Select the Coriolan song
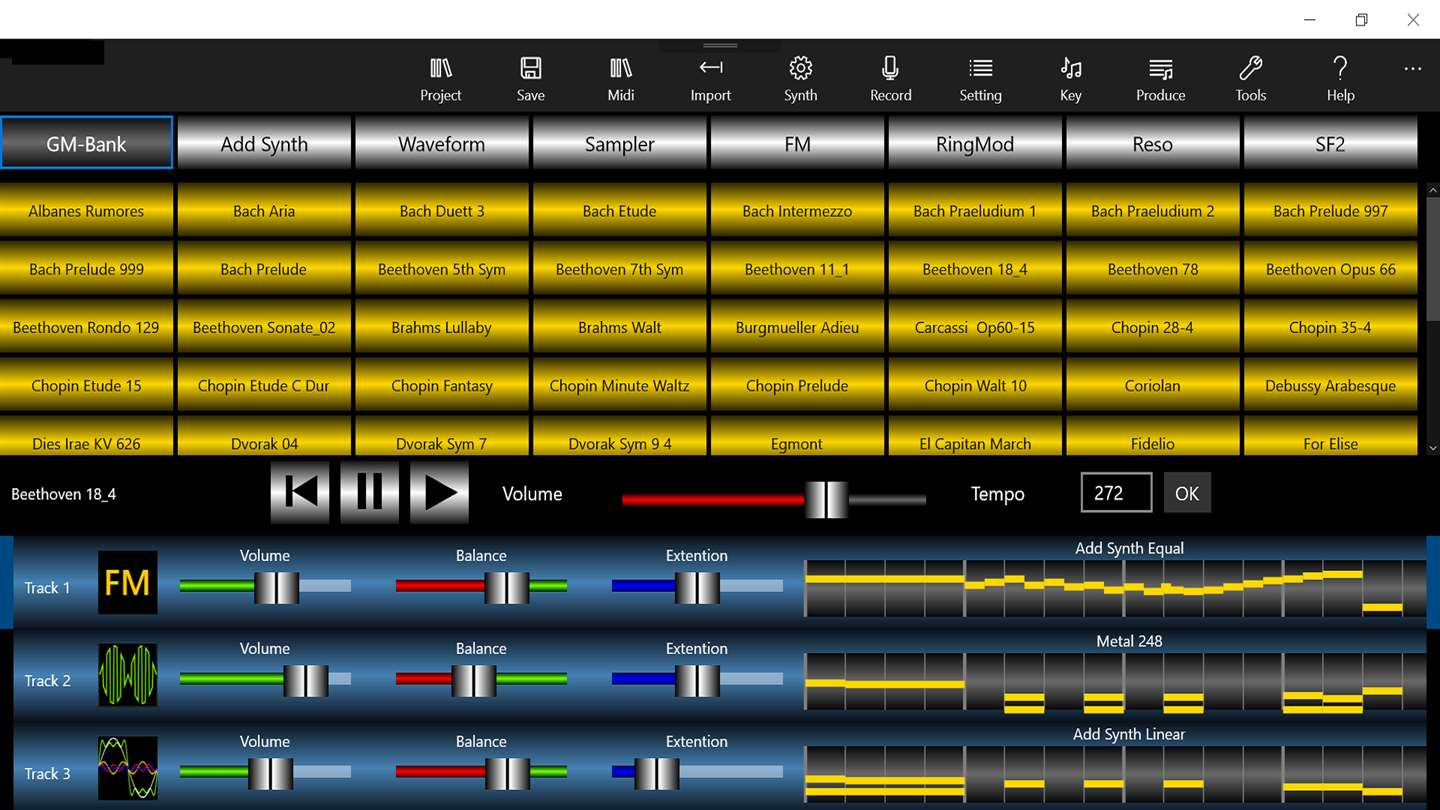Image resolution: width=1440 pixels, height=810 pixels. point(1153,384)
